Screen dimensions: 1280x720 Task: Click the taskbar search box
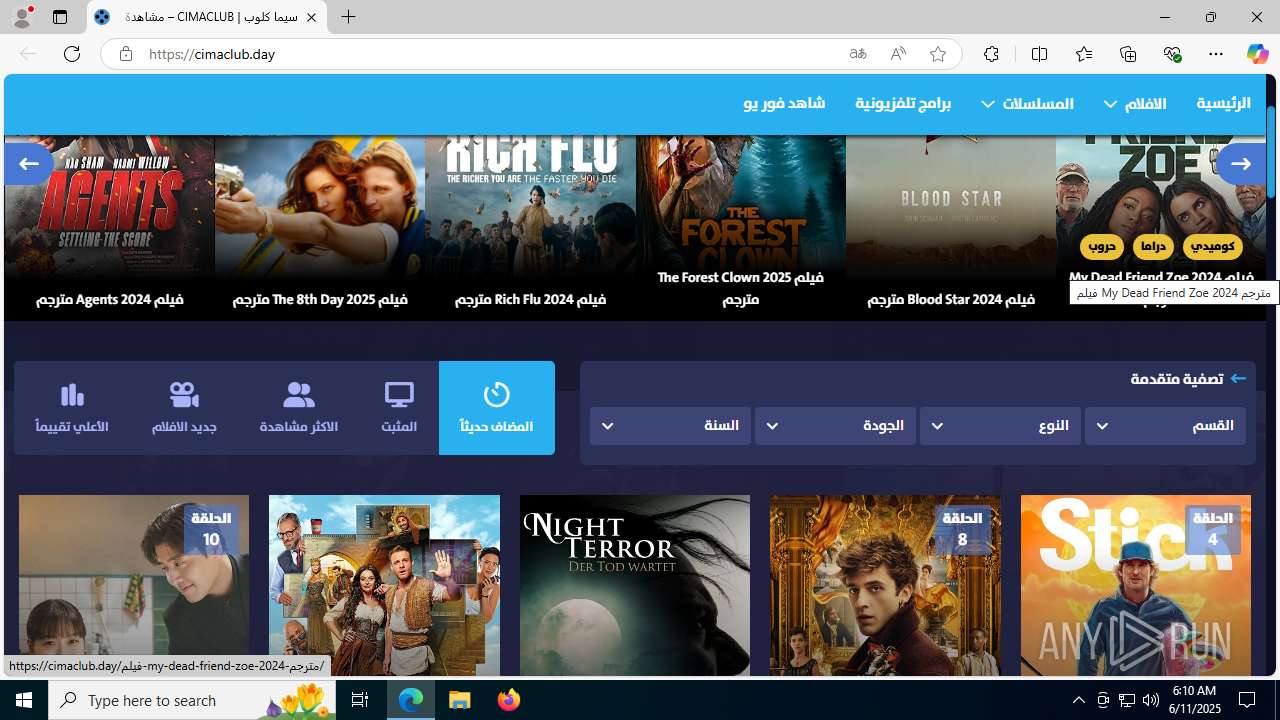pyautogui.click(x=192, y=700)
